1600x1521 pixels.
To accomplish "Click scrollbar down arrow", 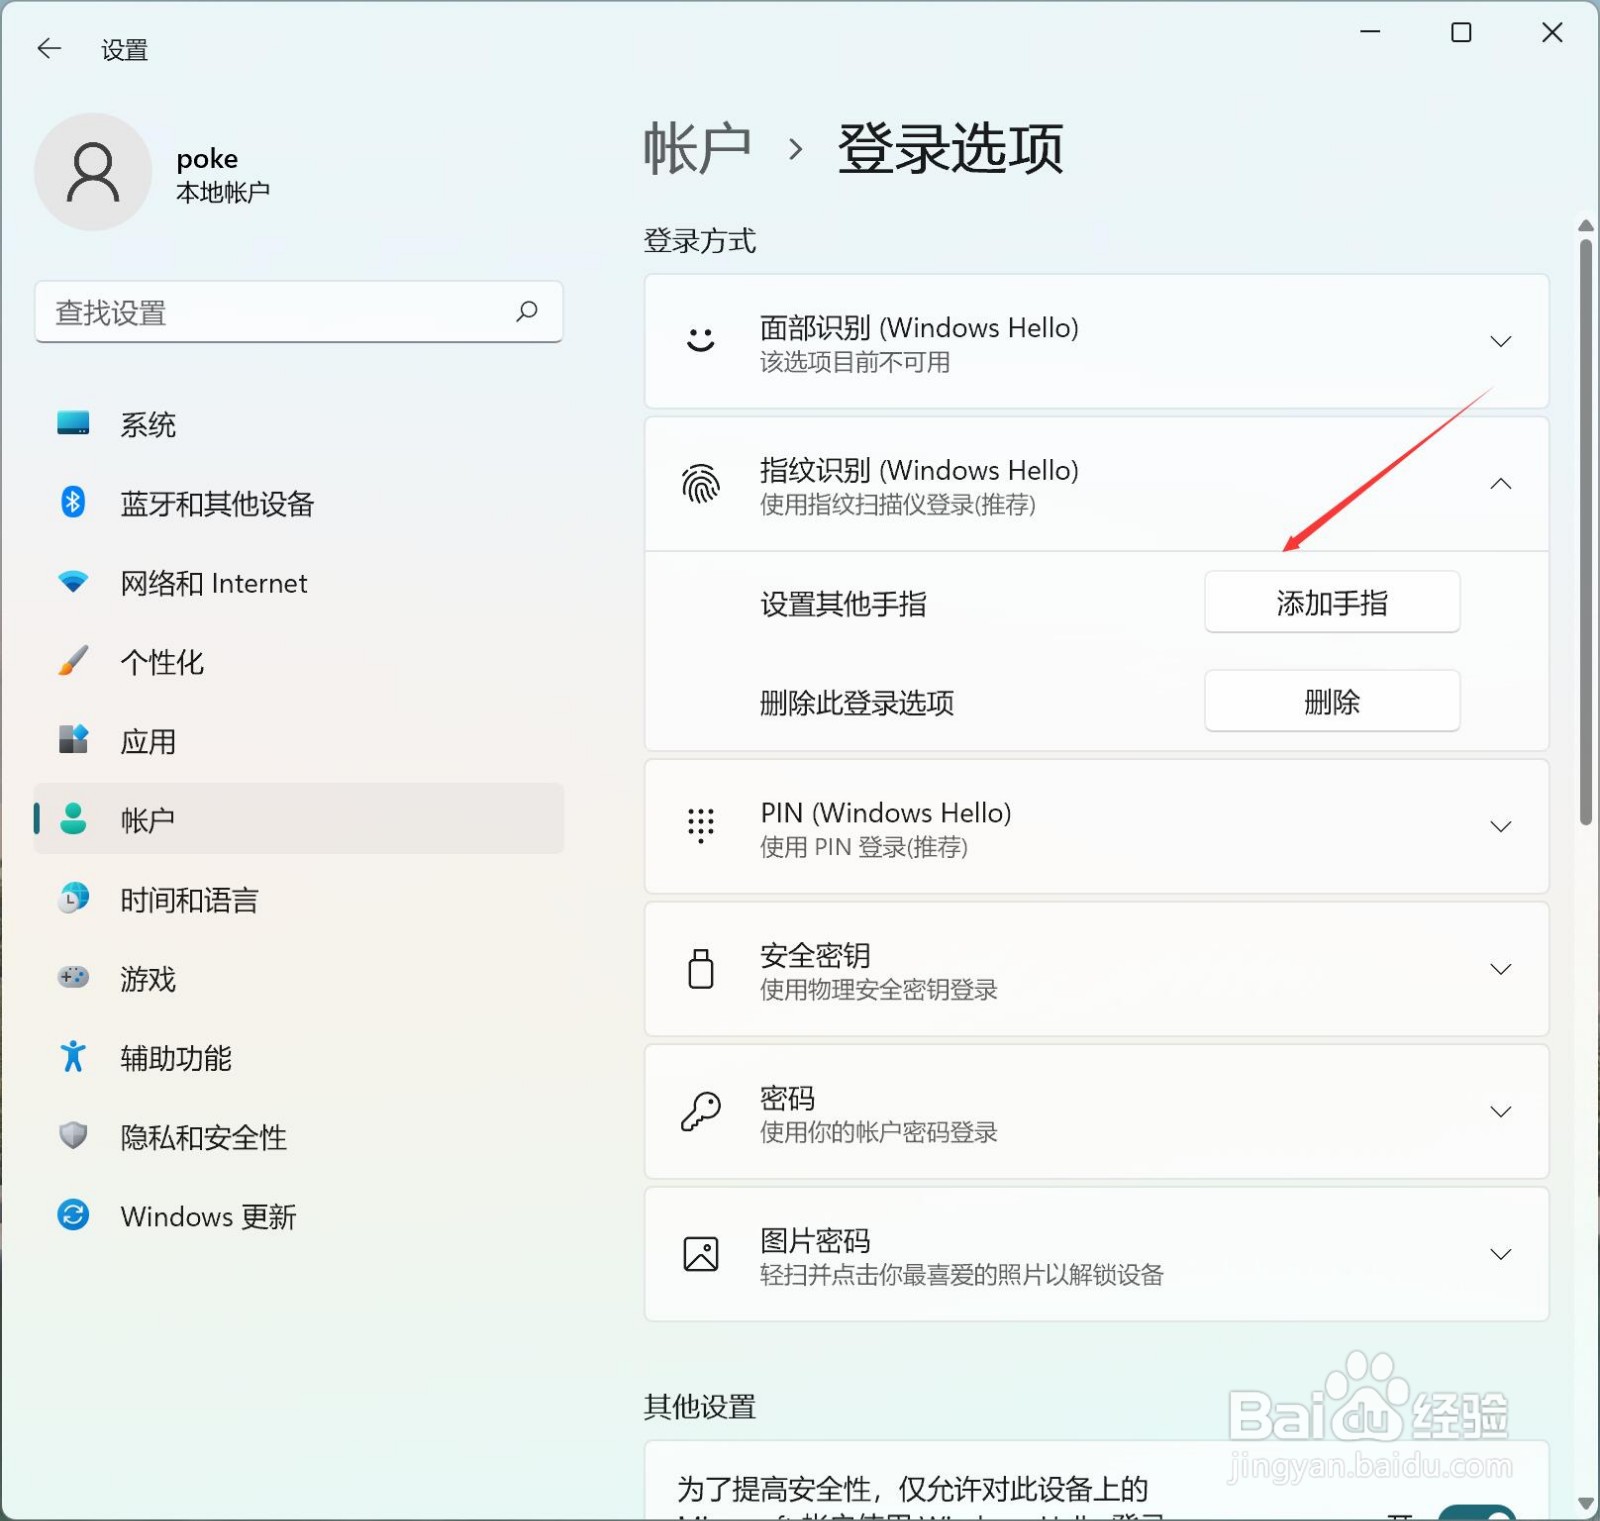I will [x=1586, y=1503].
